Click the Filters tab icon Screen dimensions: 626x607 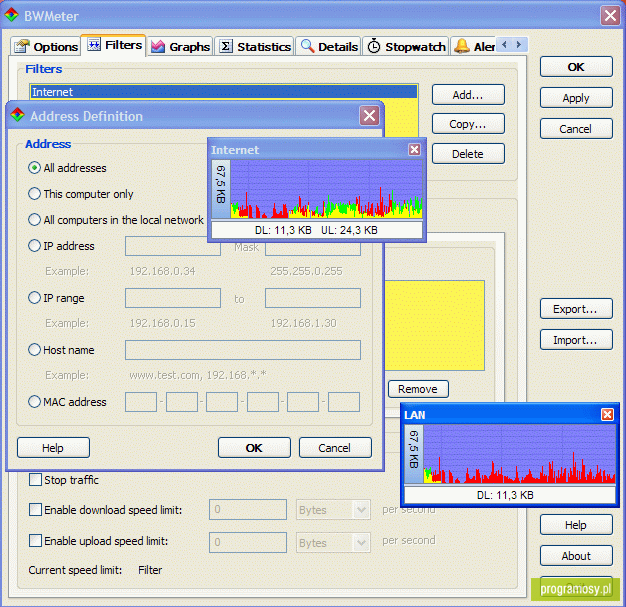[x=94, y=45]
